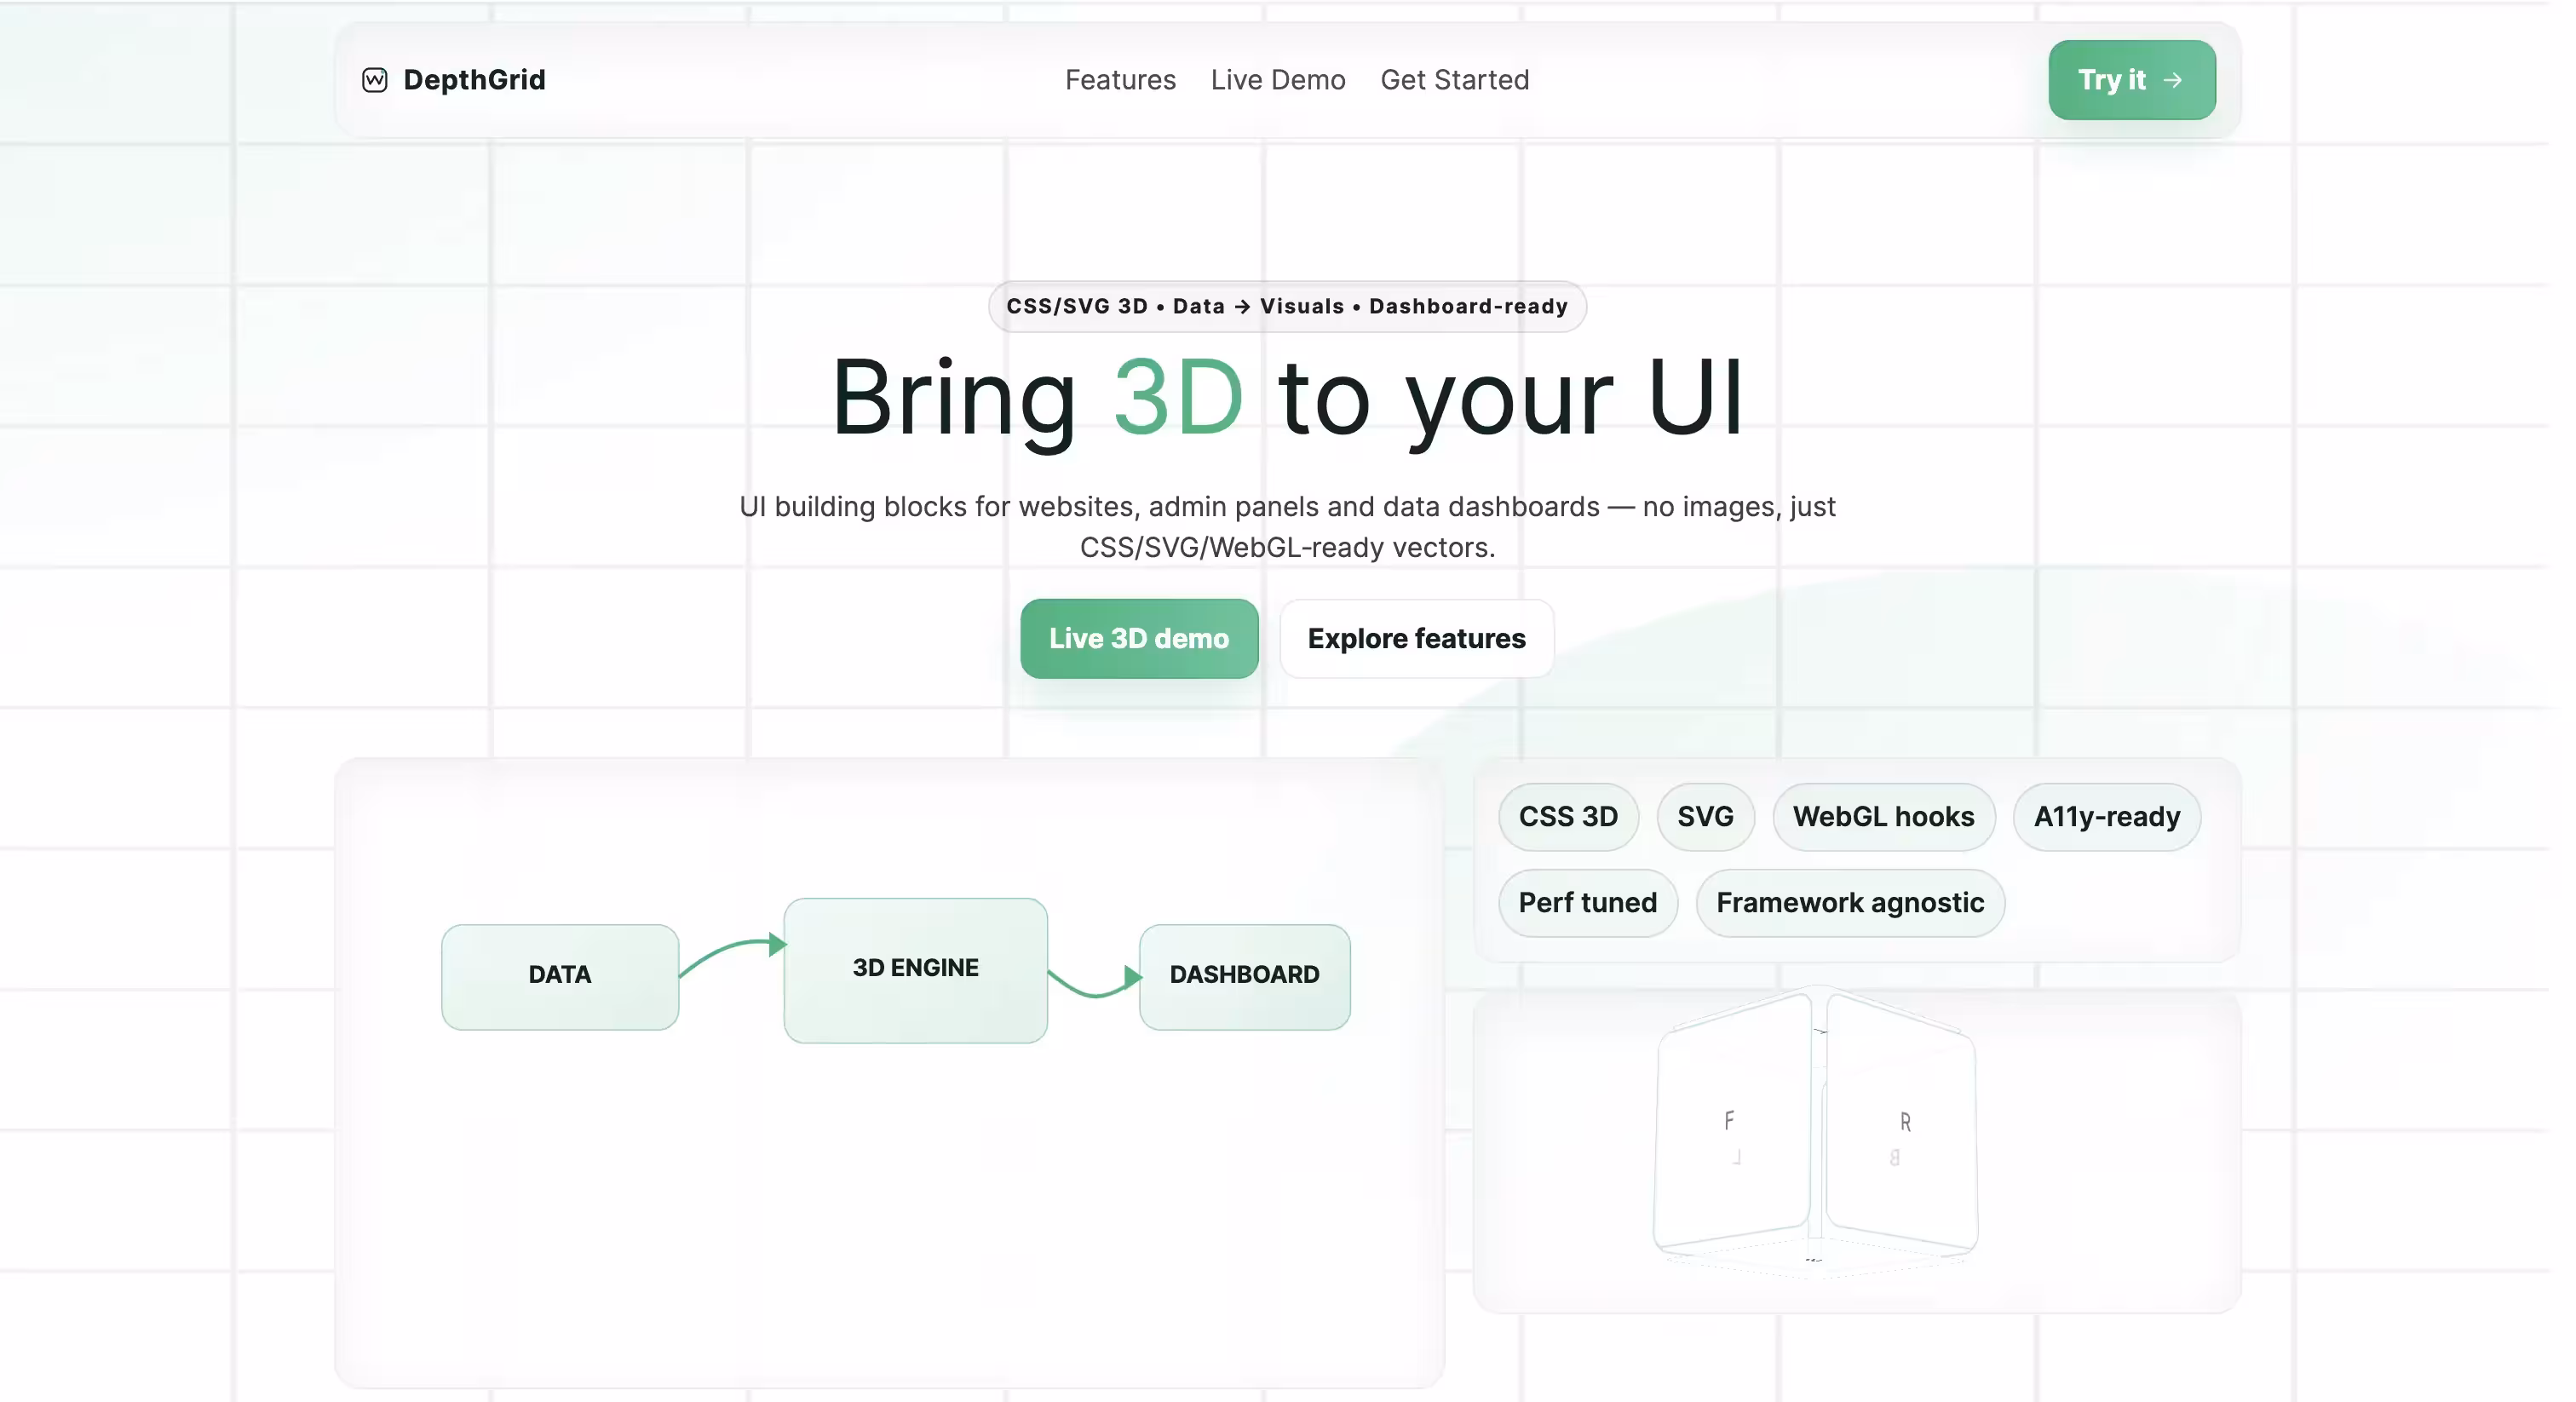Select the A11y-ready chip
The height and width of the screenshot is (1402, 2576).
pos(2106,816)
